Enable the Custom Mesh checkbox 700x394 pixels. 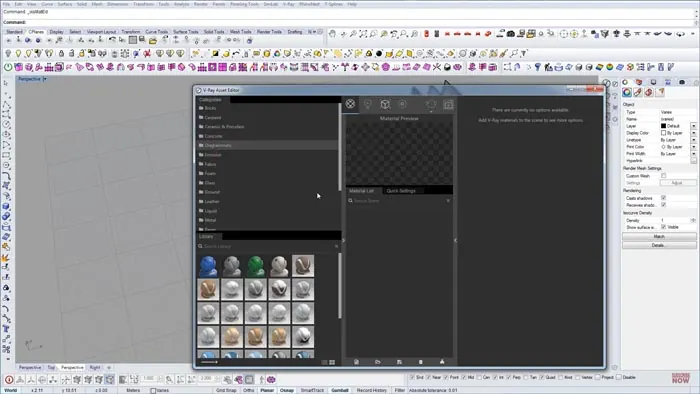coord(663,176)
